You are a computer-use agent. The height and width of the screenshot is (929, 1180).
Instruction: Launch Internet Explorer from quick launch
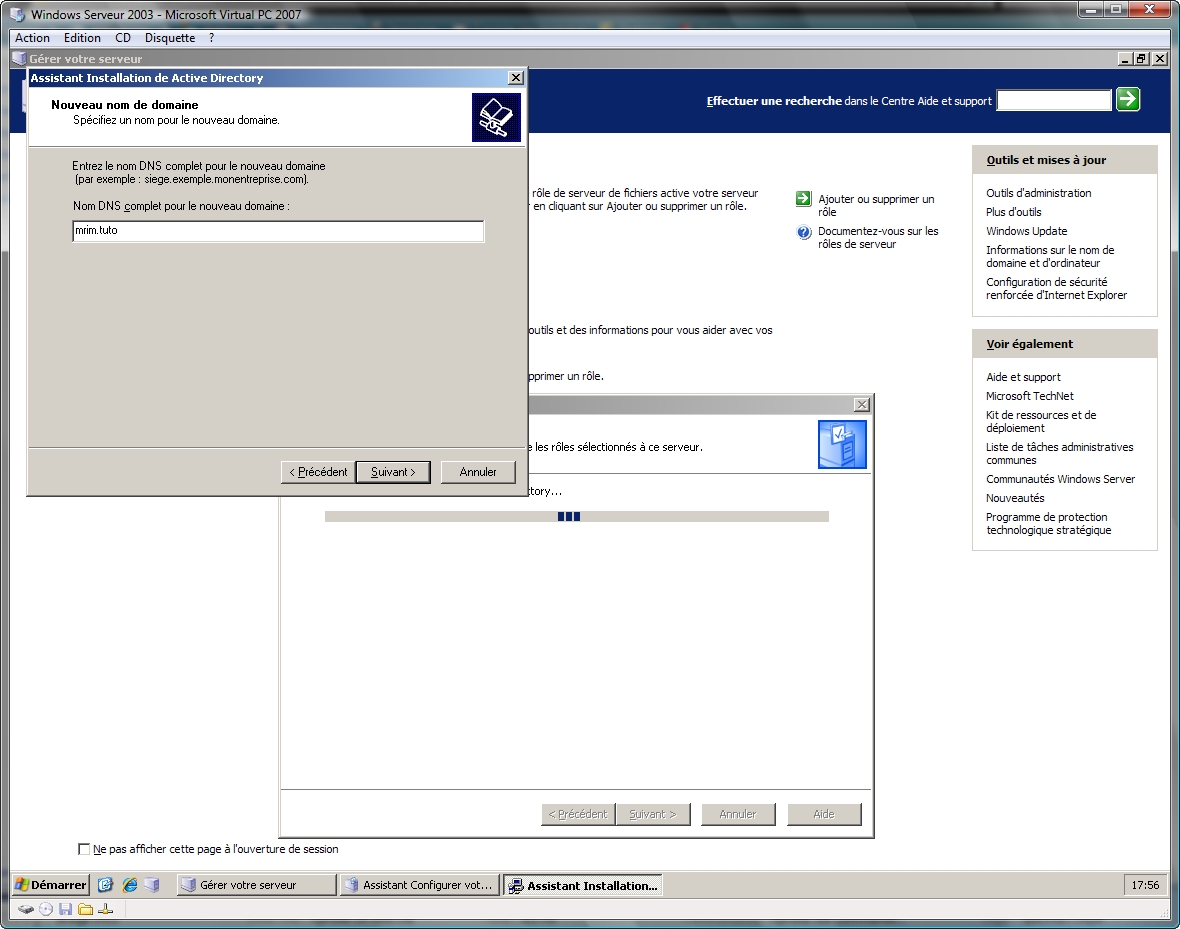(129, 885)
